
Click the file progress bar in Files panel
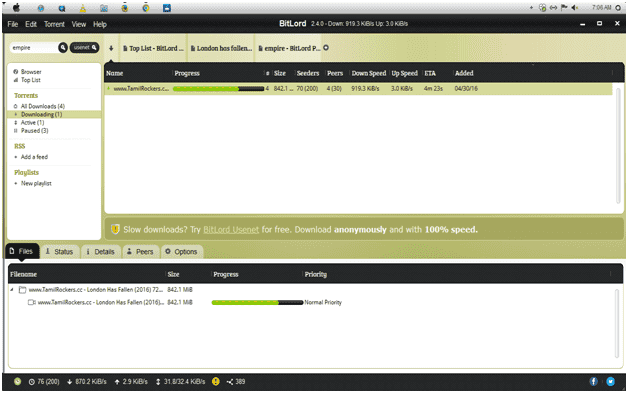(257, 302)
